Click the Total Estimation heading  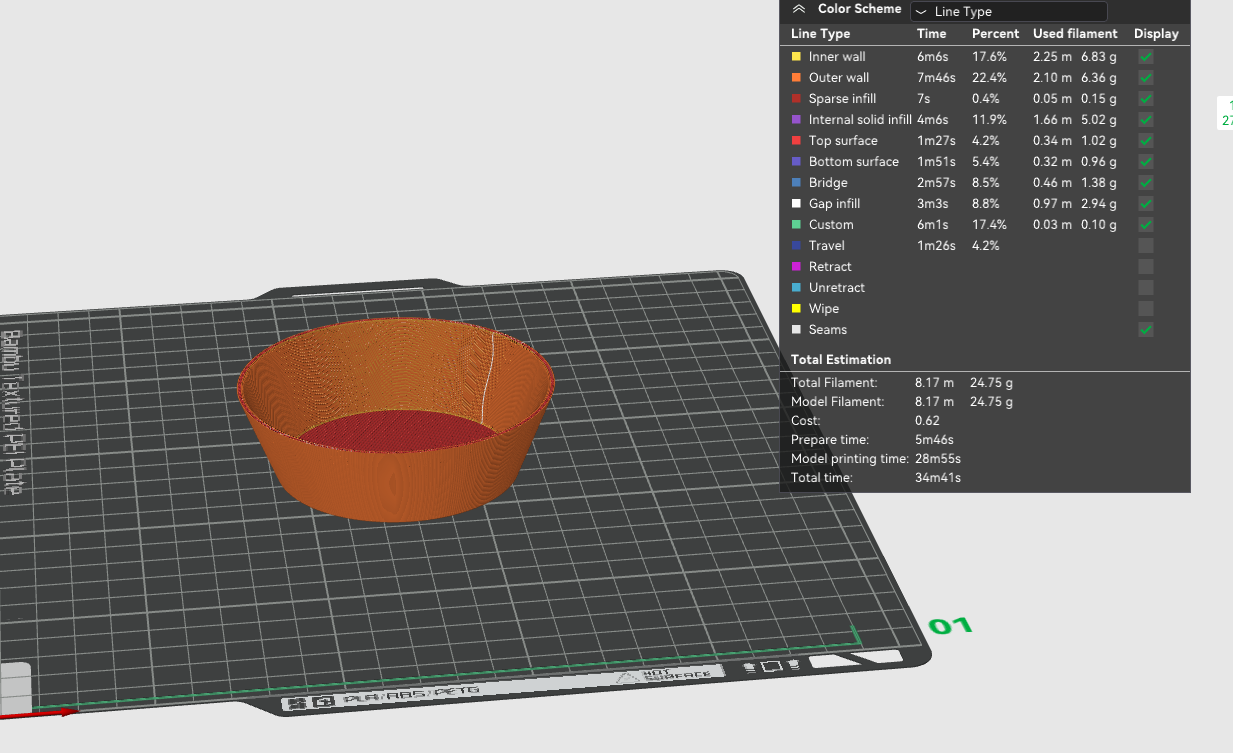point(841,360)
